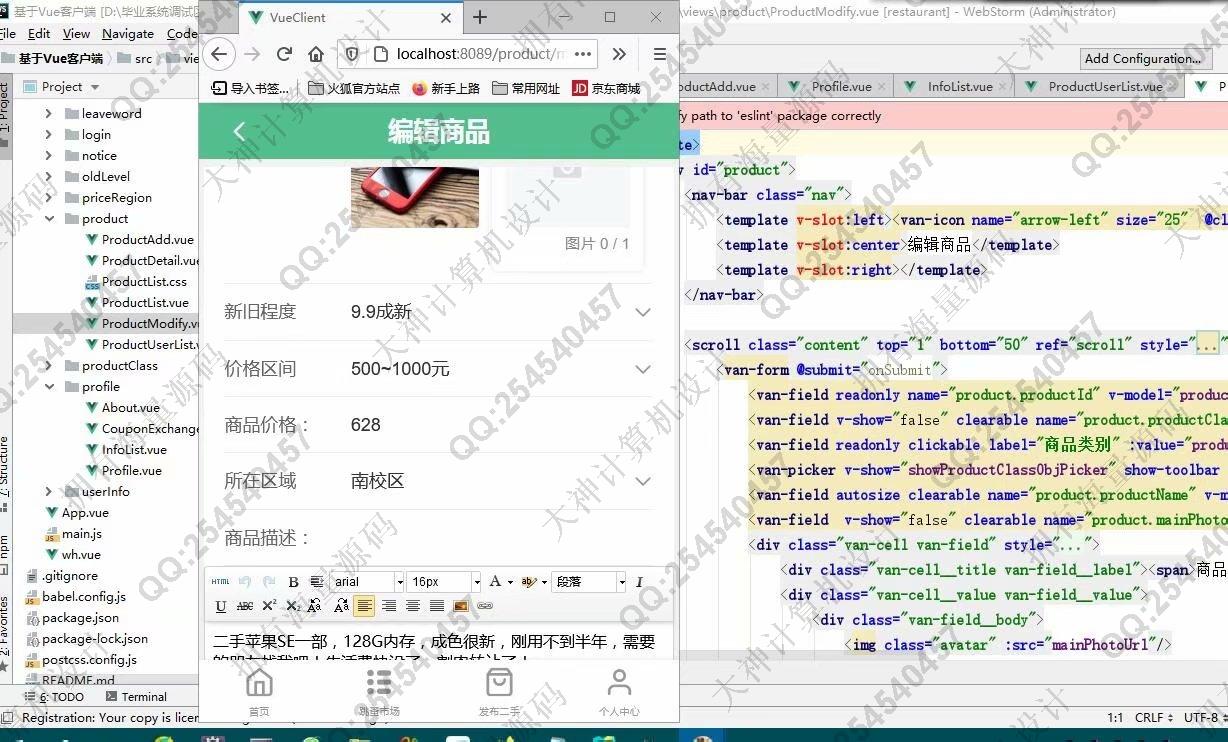Open the 发布二手 tab in the bottom navigation
The image size is (1228, 742).
[499, 693]
